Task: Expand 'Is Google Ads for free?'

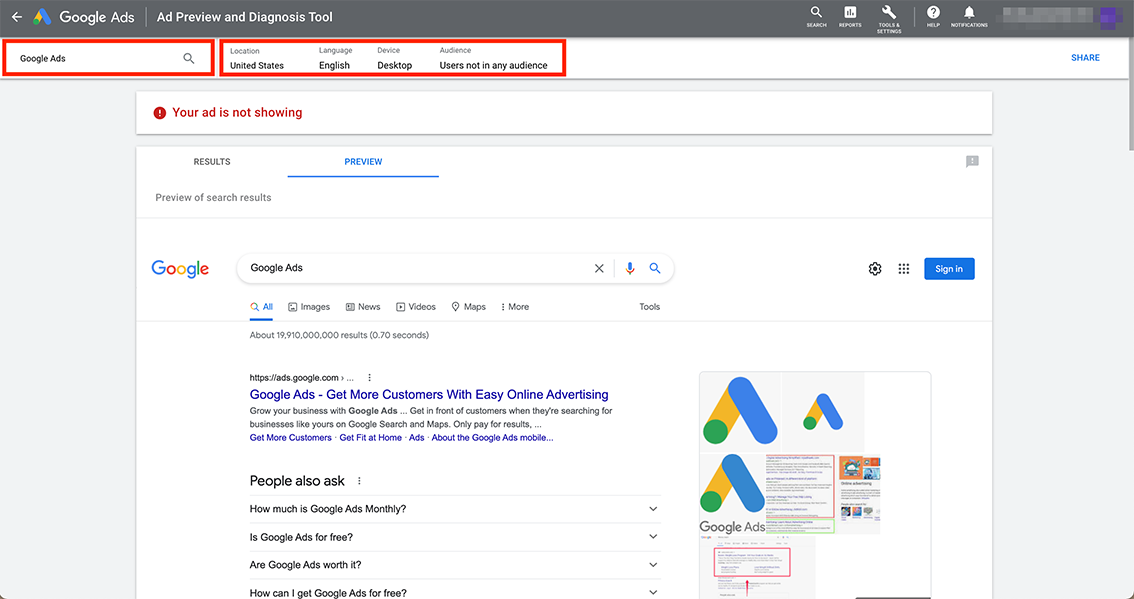Action: (455, 538)
